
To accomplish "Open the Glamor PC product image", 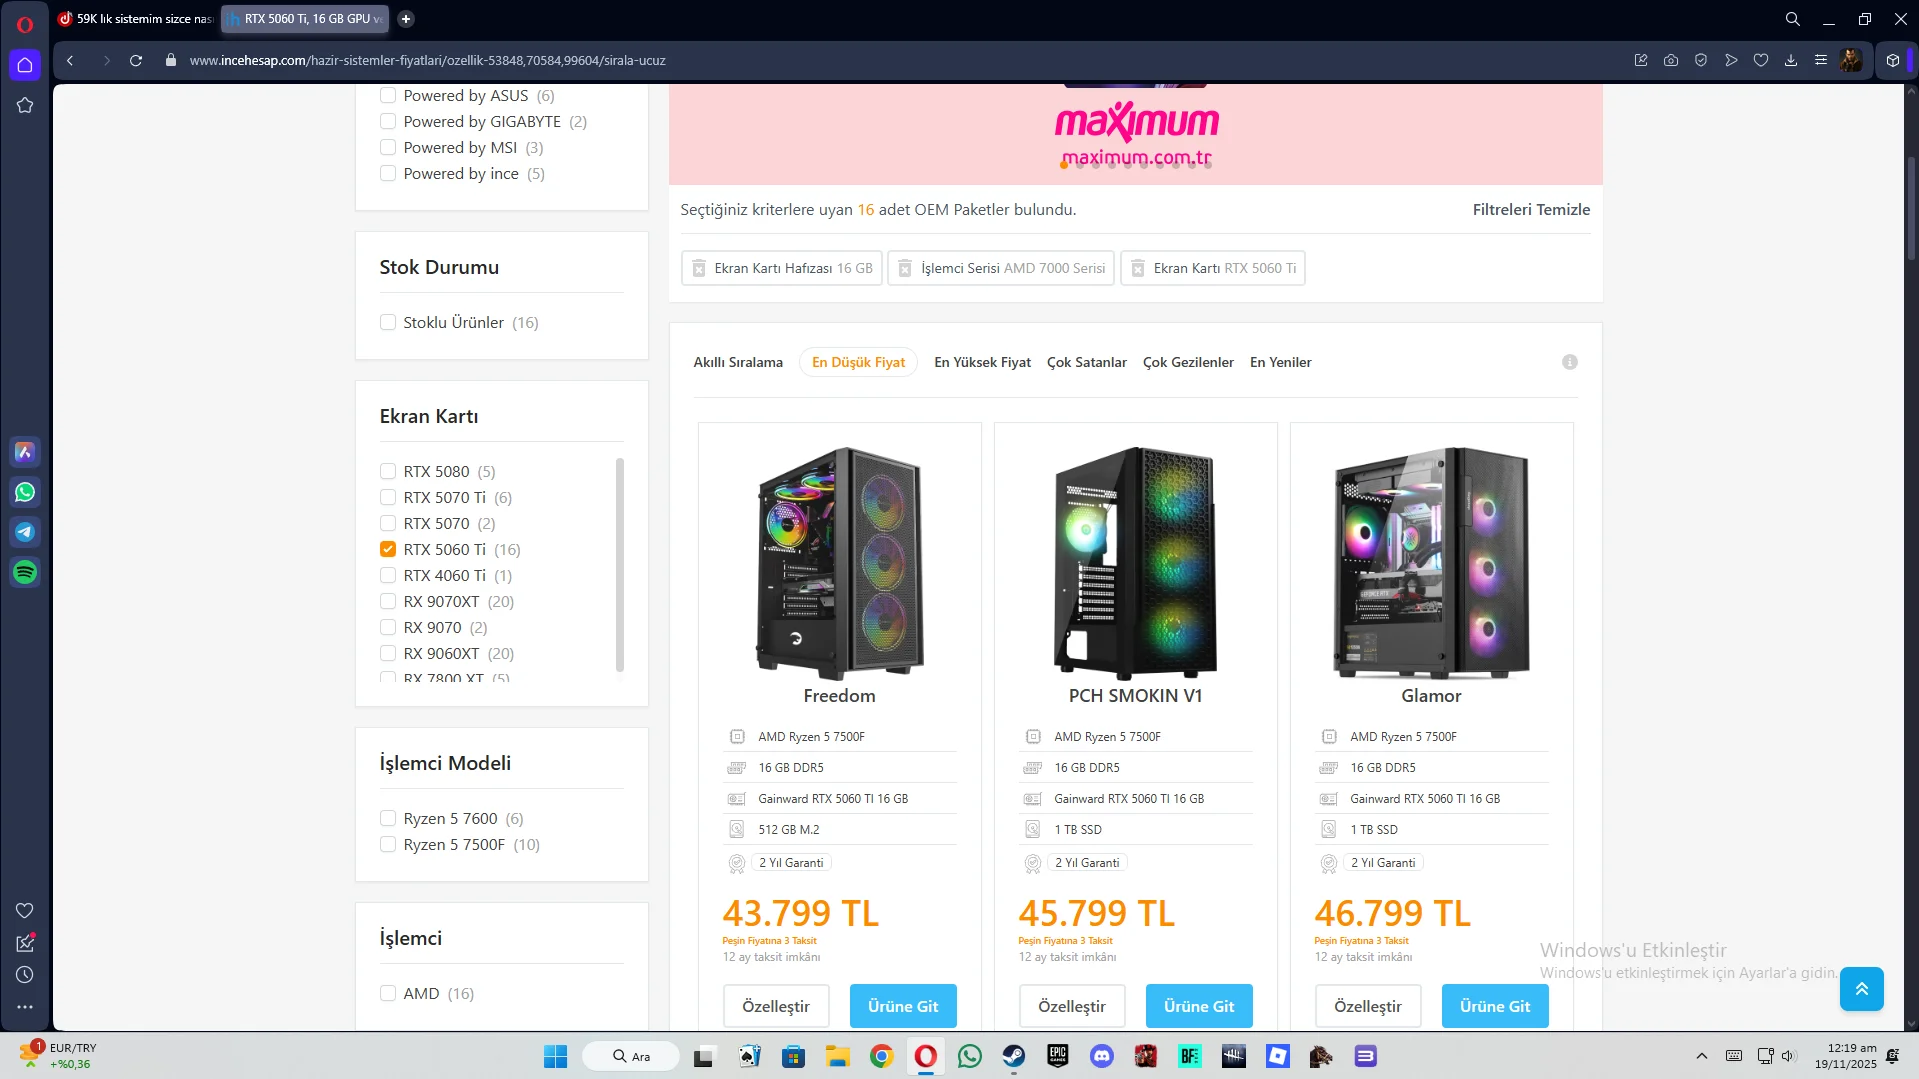I will point(1431,563).
